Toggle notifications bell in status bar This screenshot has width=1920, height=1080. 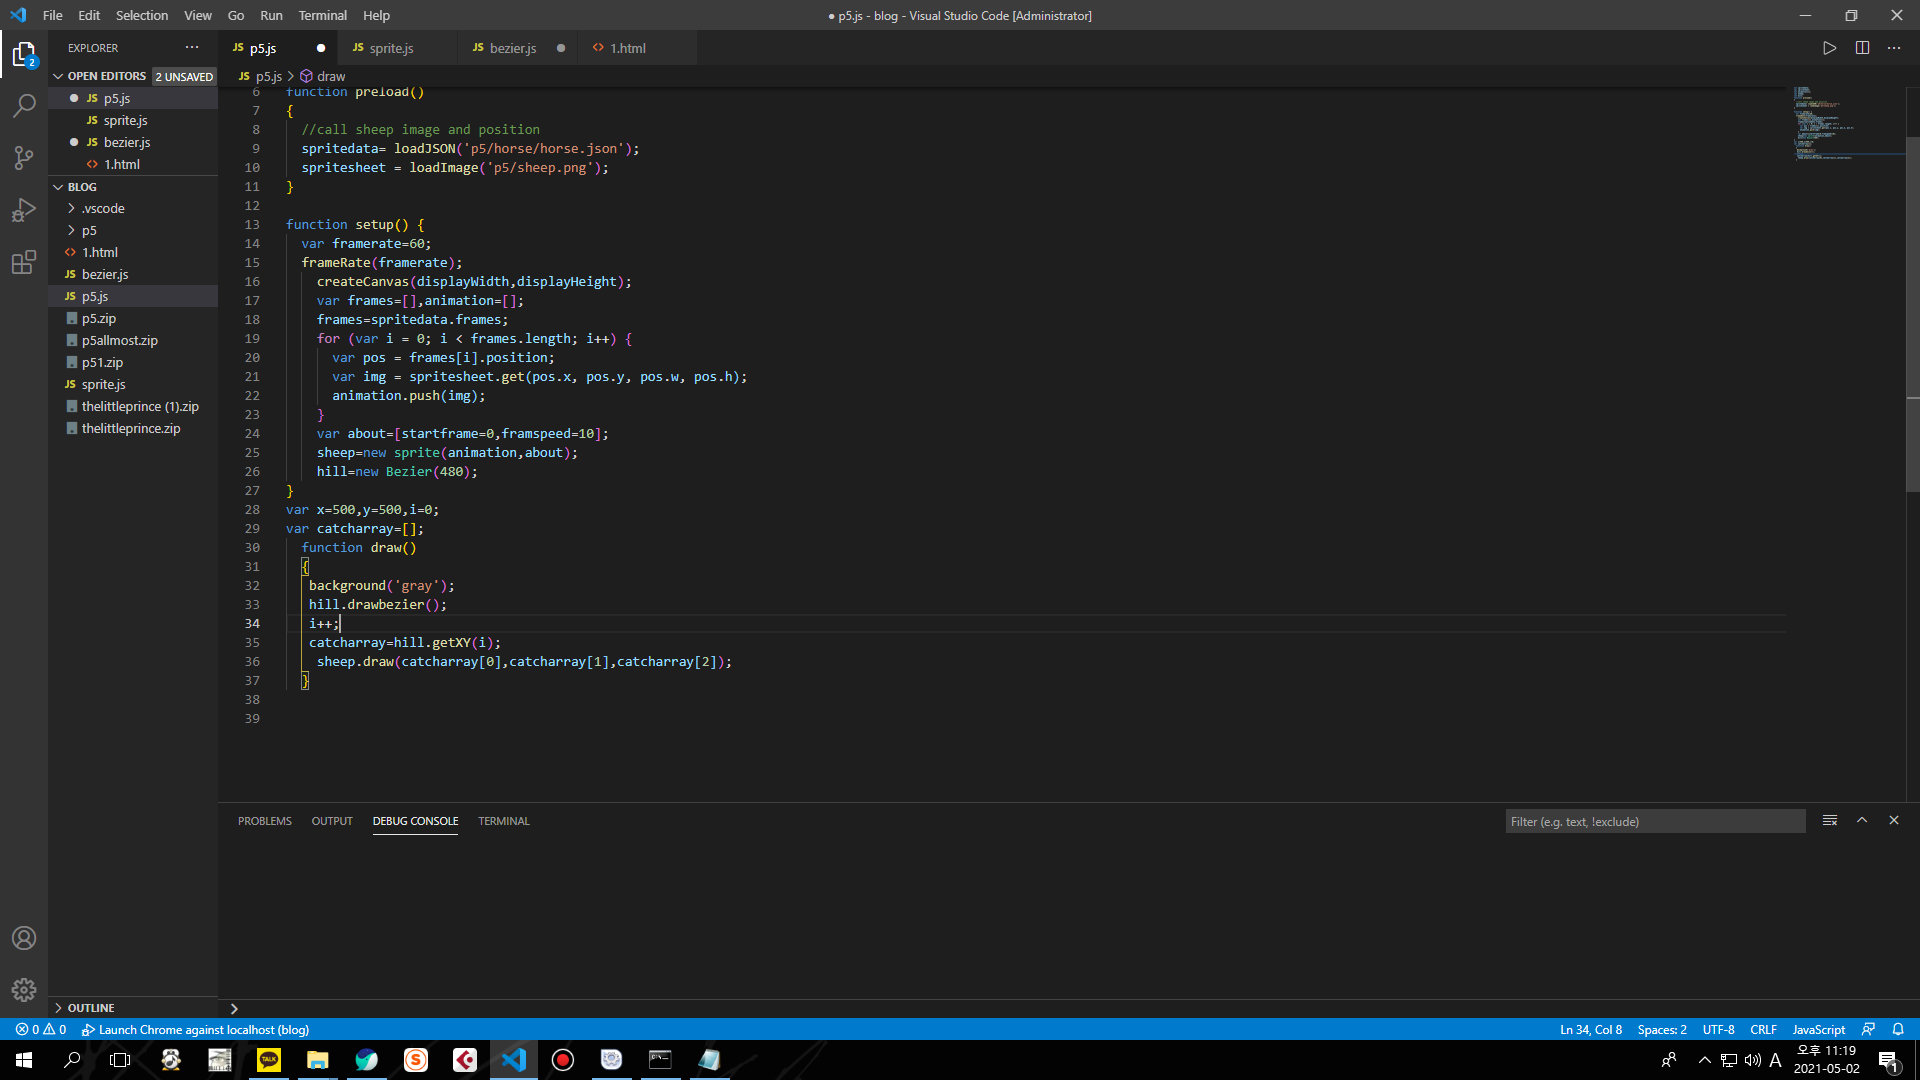point(1898,1029)
